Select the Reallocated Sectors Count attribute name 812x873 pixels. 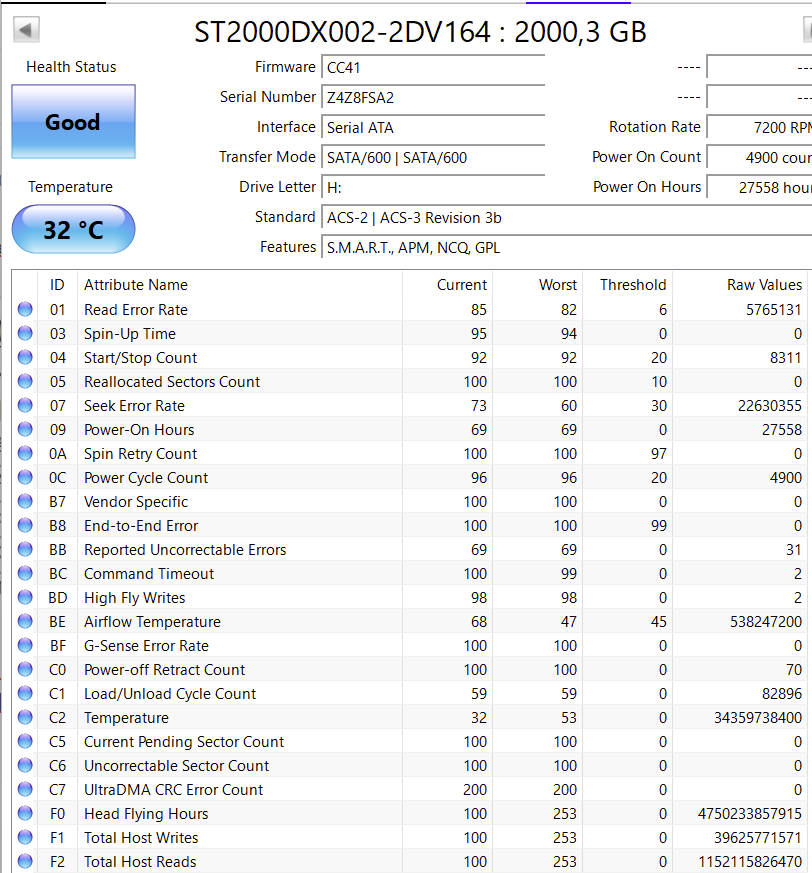[172, 381]
